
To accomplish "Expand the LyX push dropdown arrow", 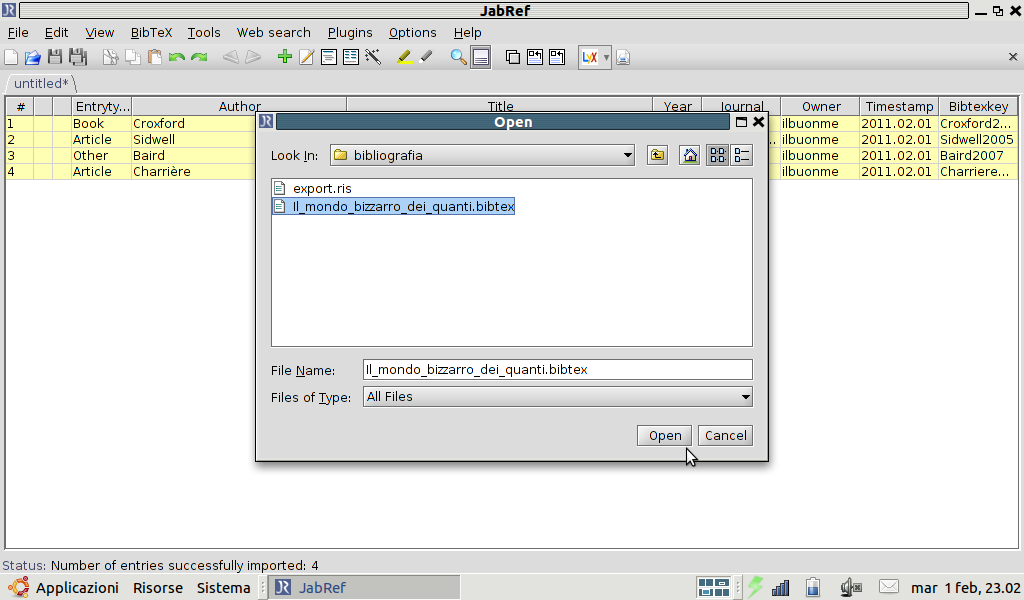I will (606, 57).
